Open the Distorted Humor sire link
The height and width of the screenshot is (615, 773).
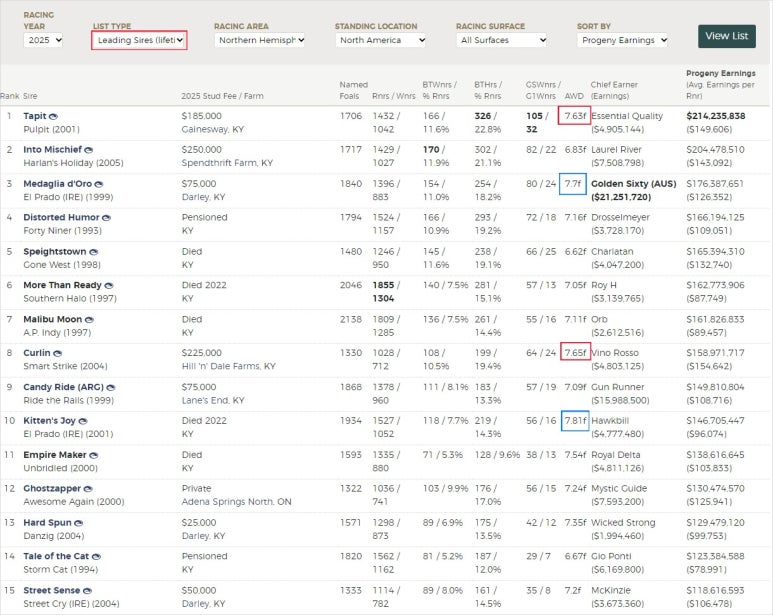click(62, 217)
